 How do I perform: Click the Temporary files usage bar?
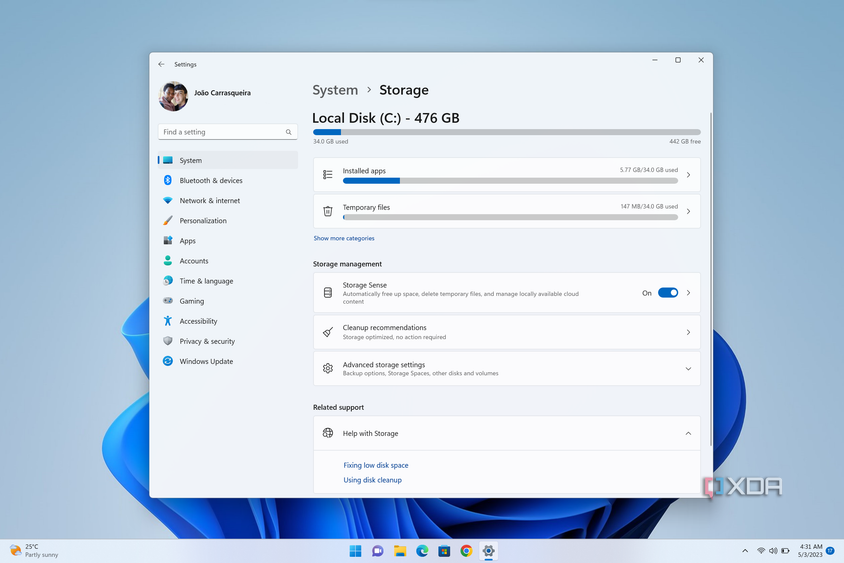point(510,217)
